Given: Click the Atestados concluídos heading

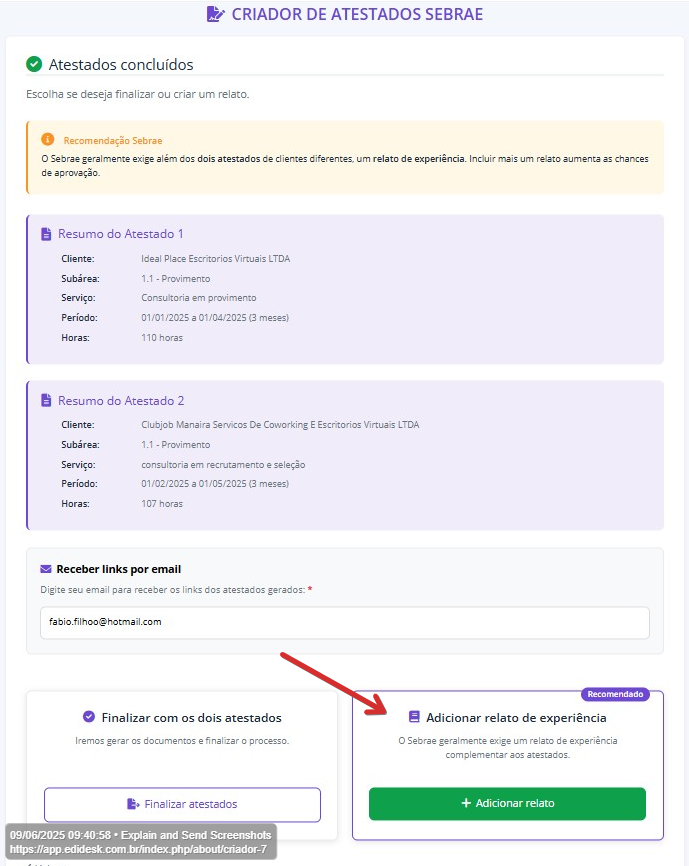Looking at the screenshot, I should 121,65.
